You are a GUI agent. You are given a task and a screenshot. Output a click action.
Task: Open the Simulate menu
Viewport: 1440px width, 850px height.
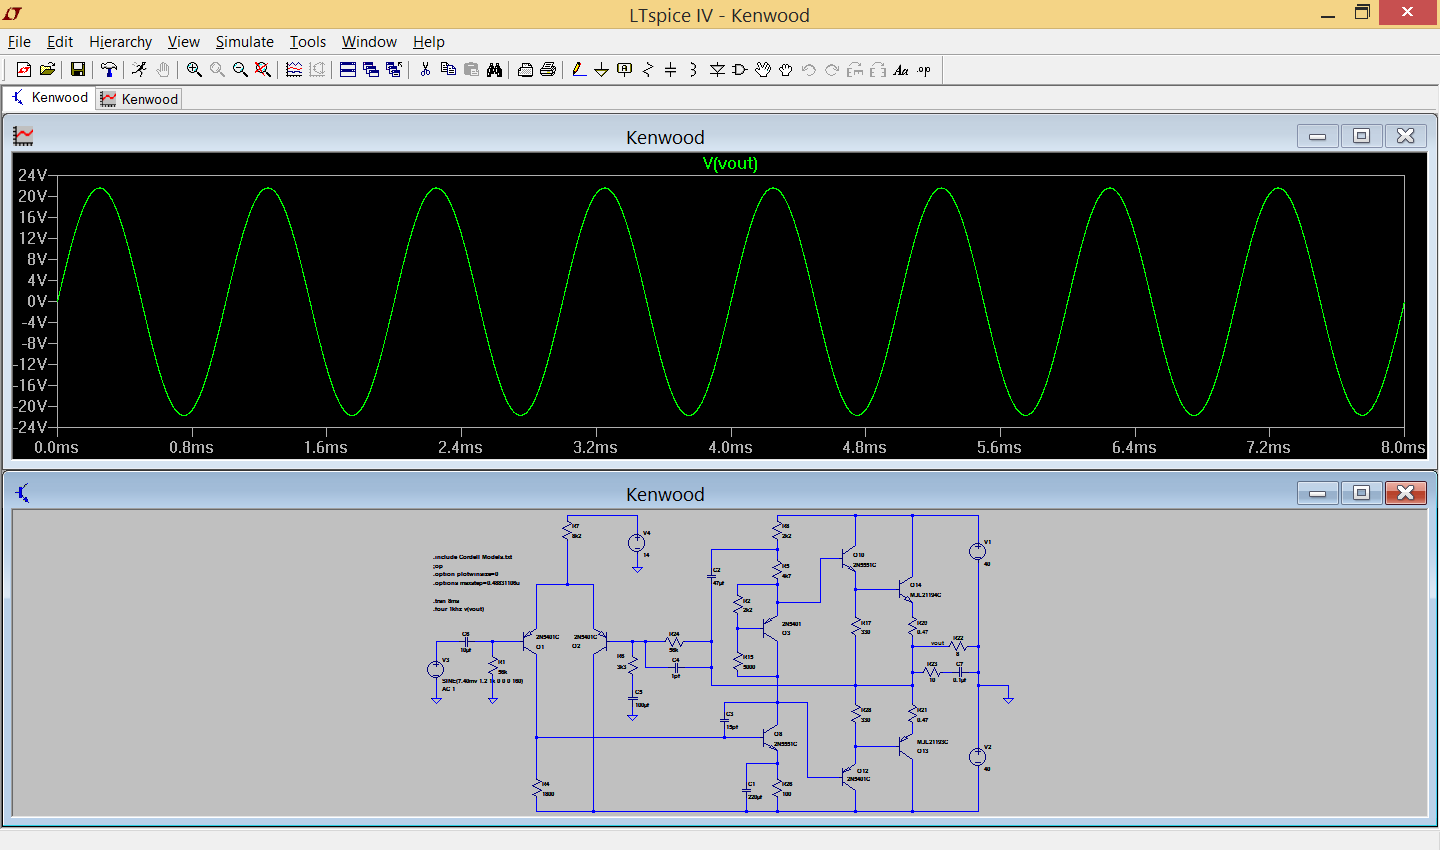click(244, 42)
